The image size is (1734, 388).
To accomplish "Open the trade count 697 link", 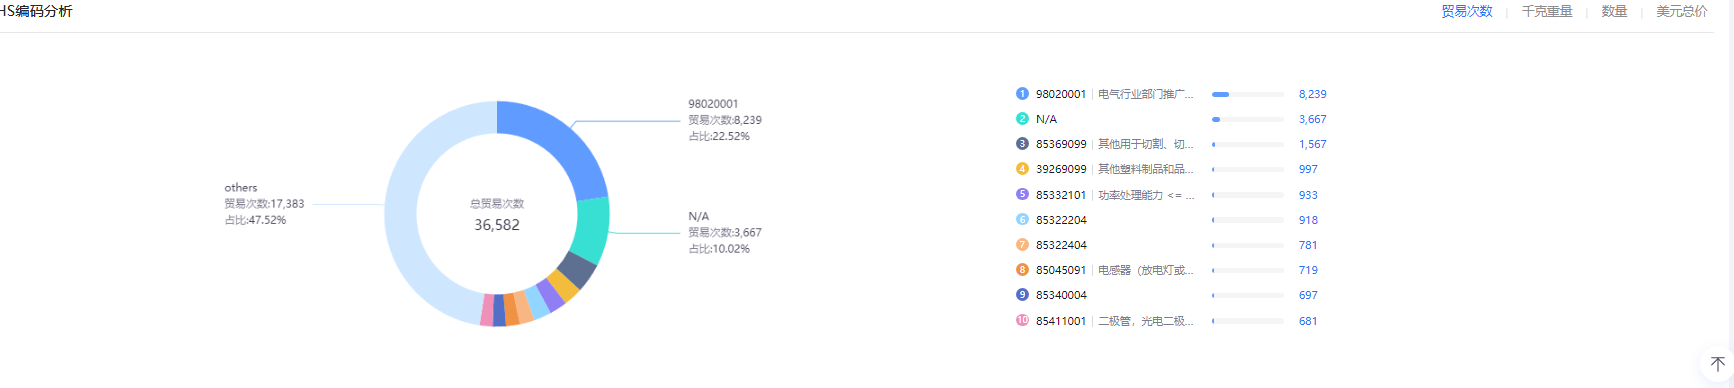I will point(1308,295).
